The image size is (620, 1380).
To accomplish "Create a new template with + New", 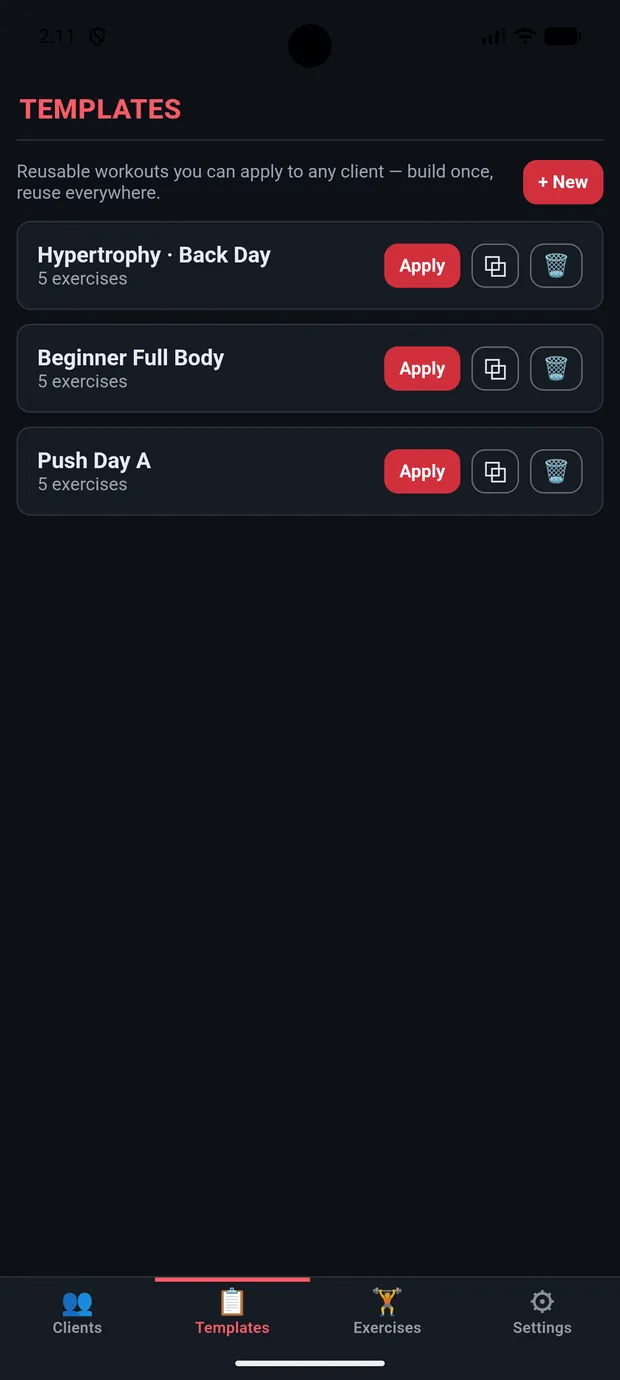I will coord(563,182).
